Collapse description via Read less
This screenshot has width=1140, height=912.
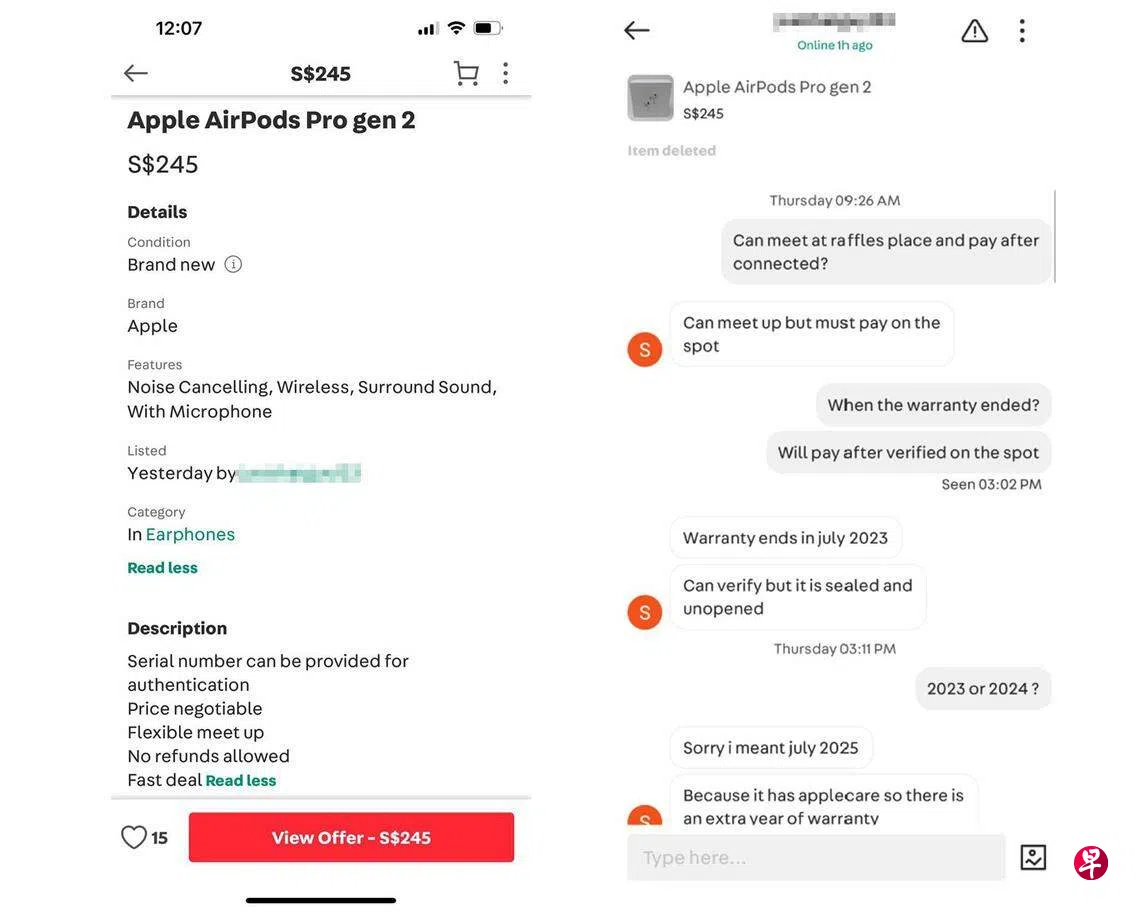pos(241,781)
